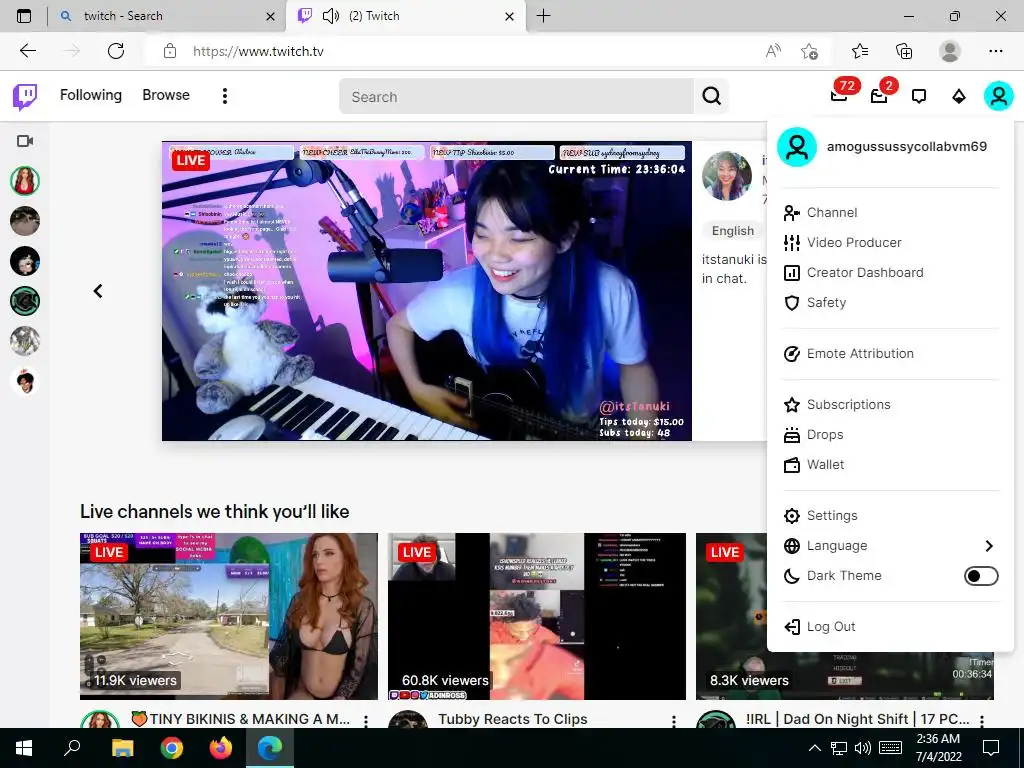Open Windows taskbar search
The image size is (1024, 768).
[72, 748]
